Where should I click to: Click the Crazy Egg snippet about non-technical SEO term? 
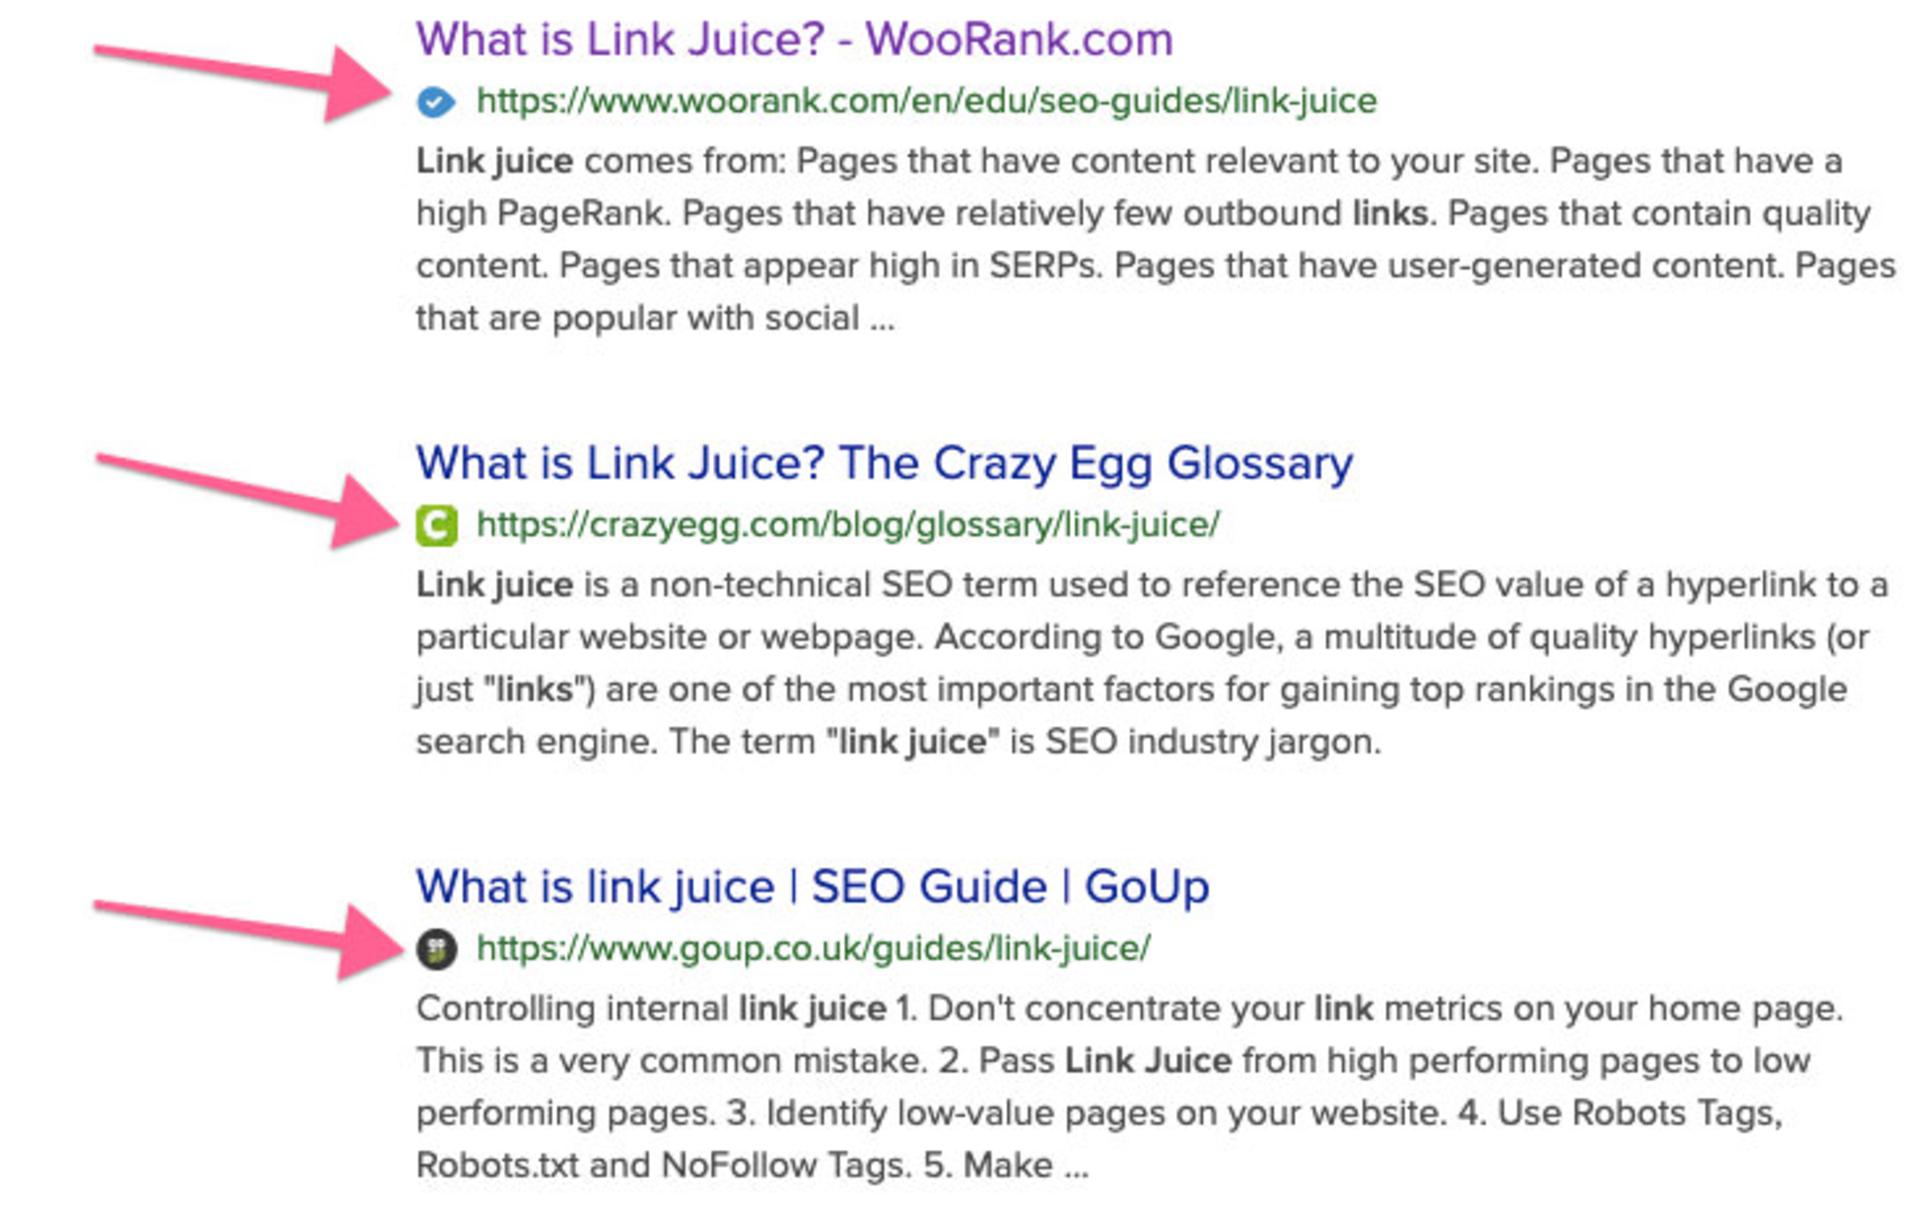click(x=1152, y=663)
